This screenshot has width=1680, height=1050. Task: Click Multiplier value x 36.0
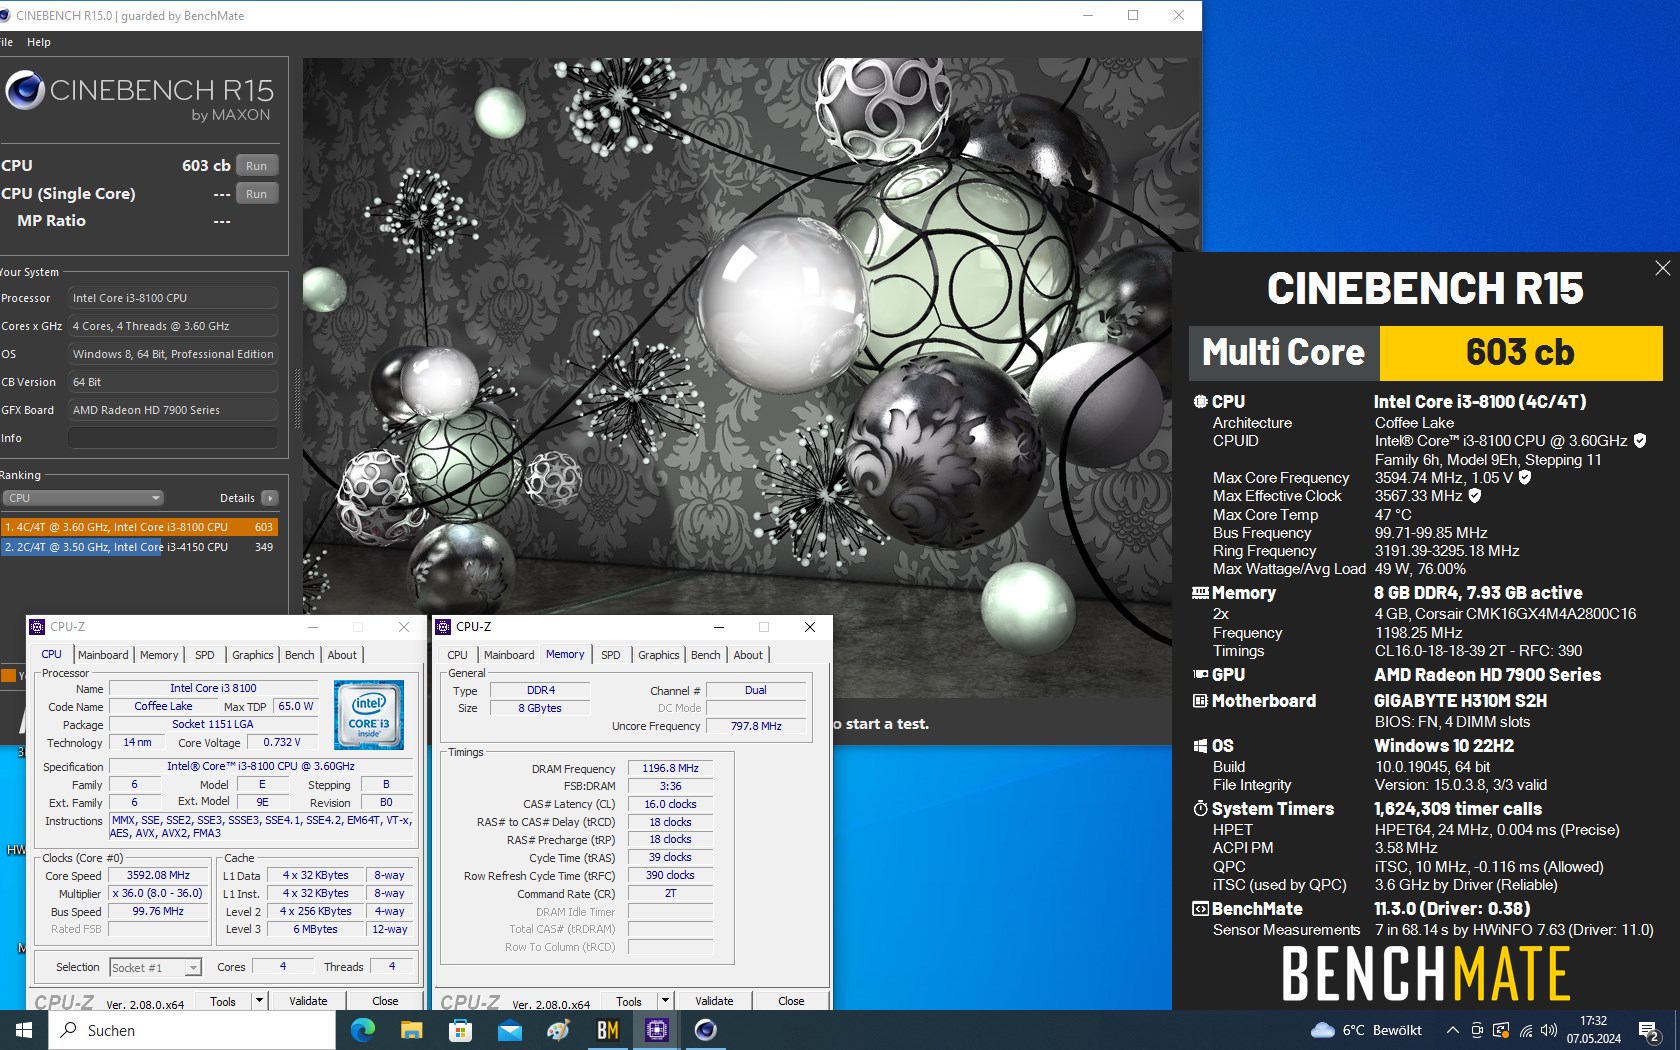coord(159,893)
